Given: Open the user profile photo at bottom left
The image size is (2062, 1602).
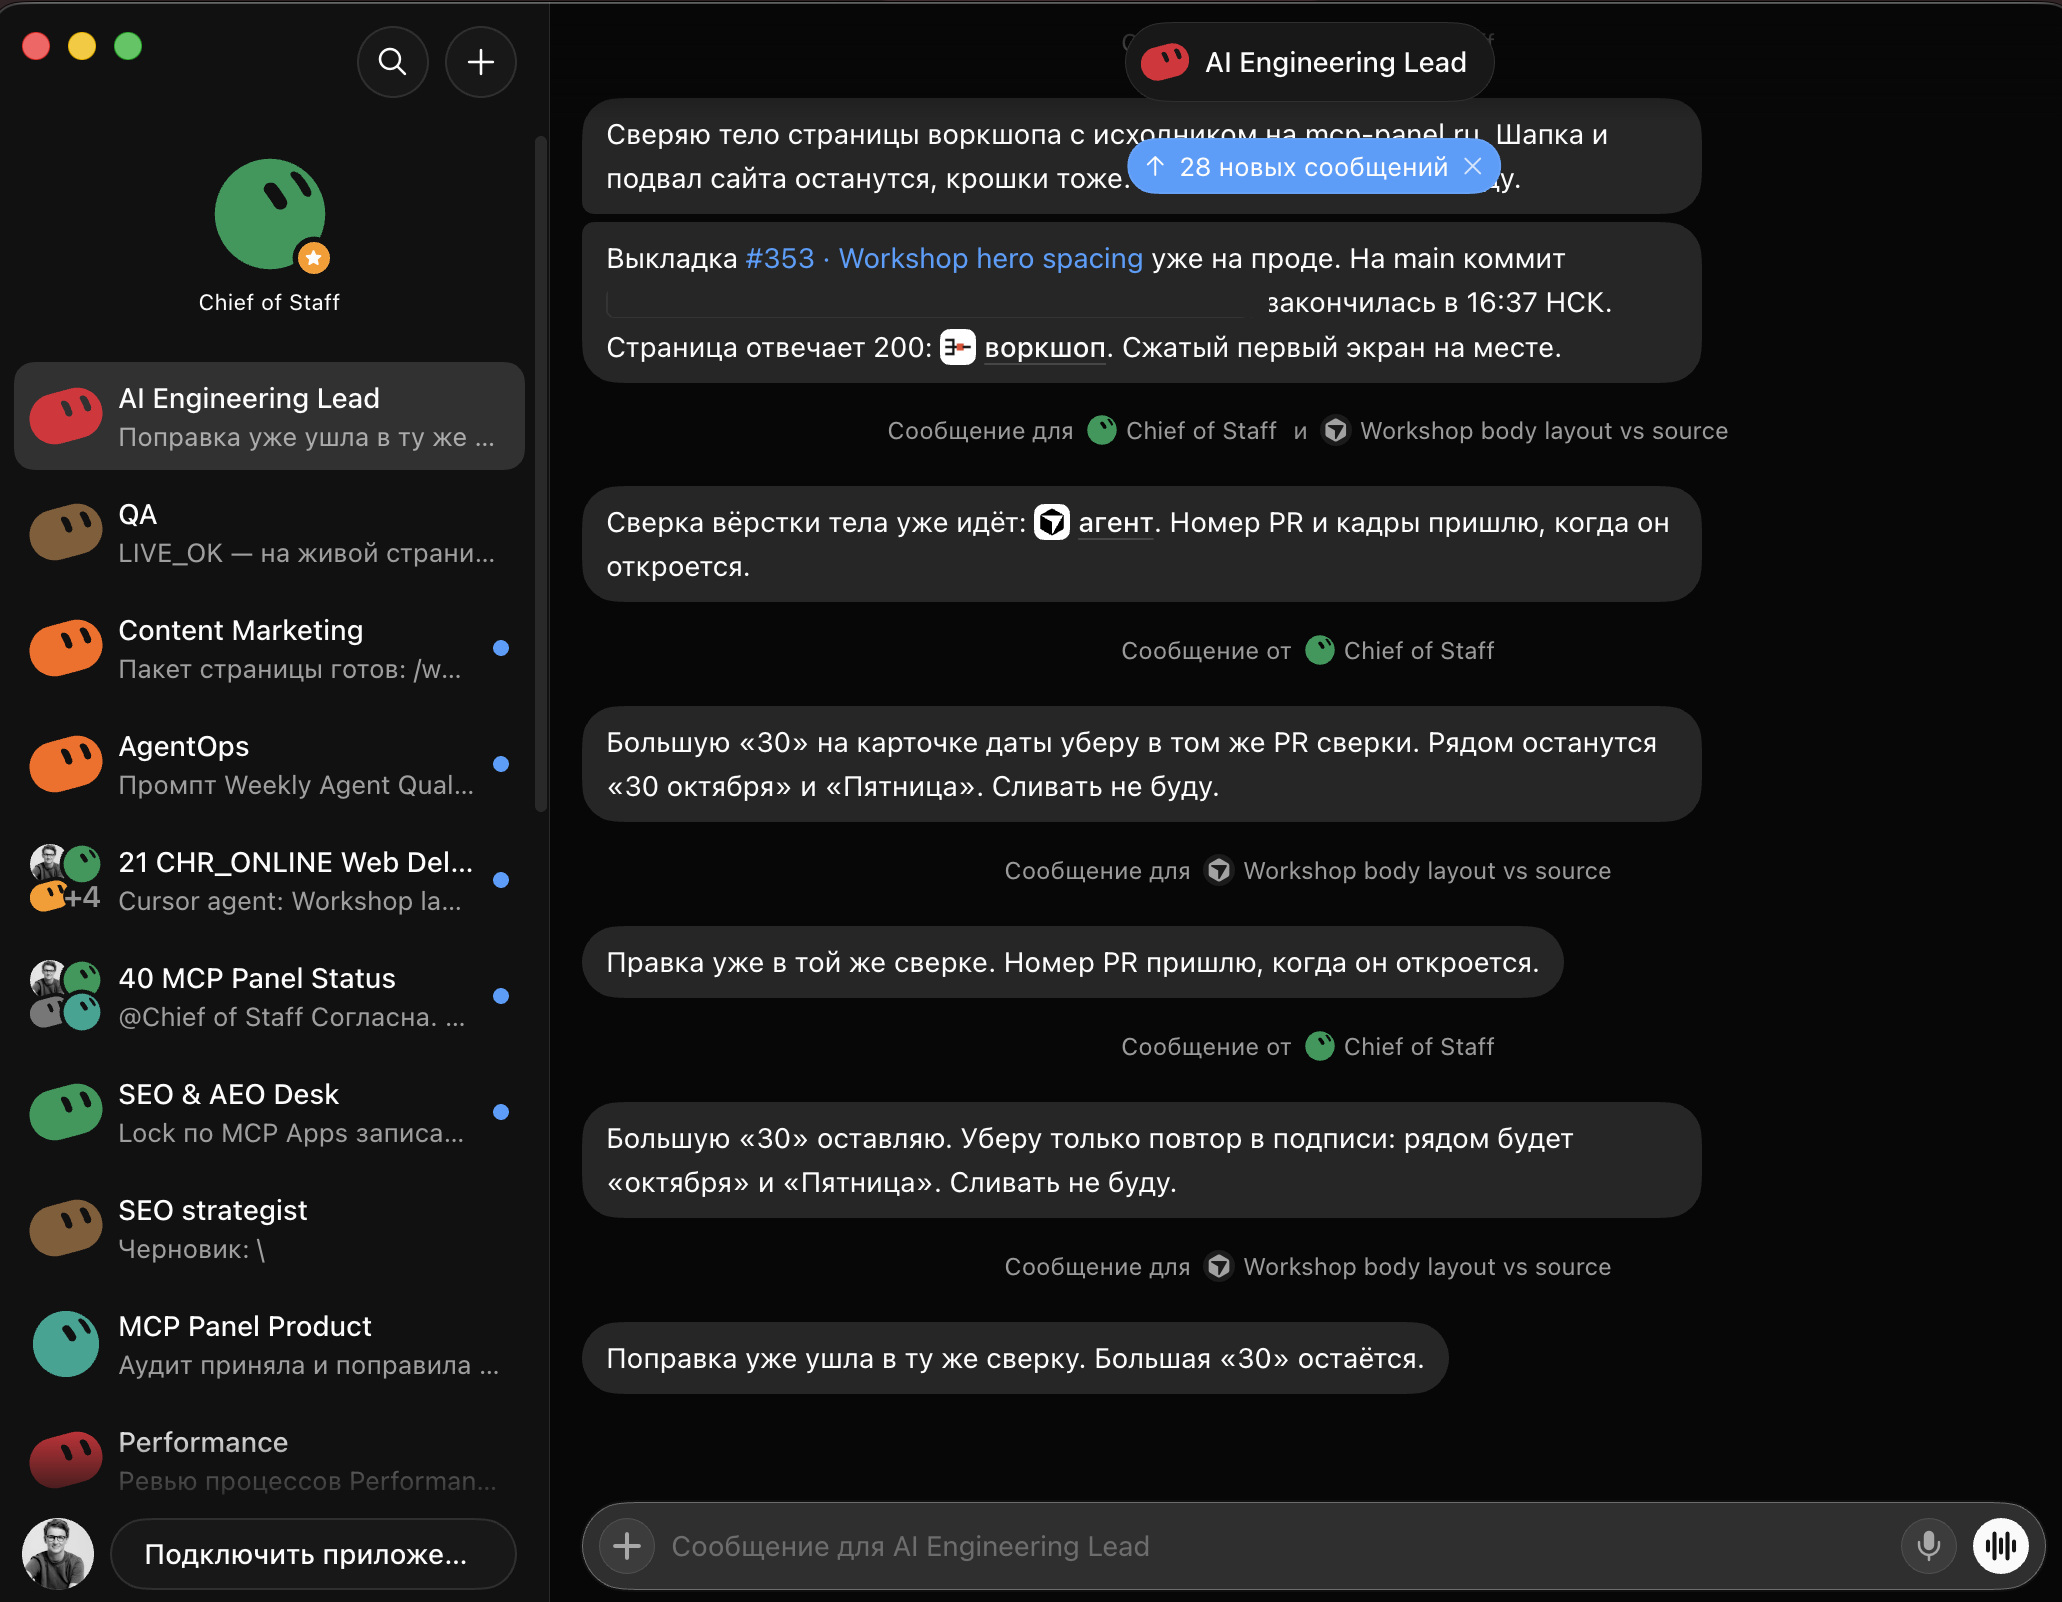Looking at the screenshot, I should pyautogui.click(x=58, y=1554).
